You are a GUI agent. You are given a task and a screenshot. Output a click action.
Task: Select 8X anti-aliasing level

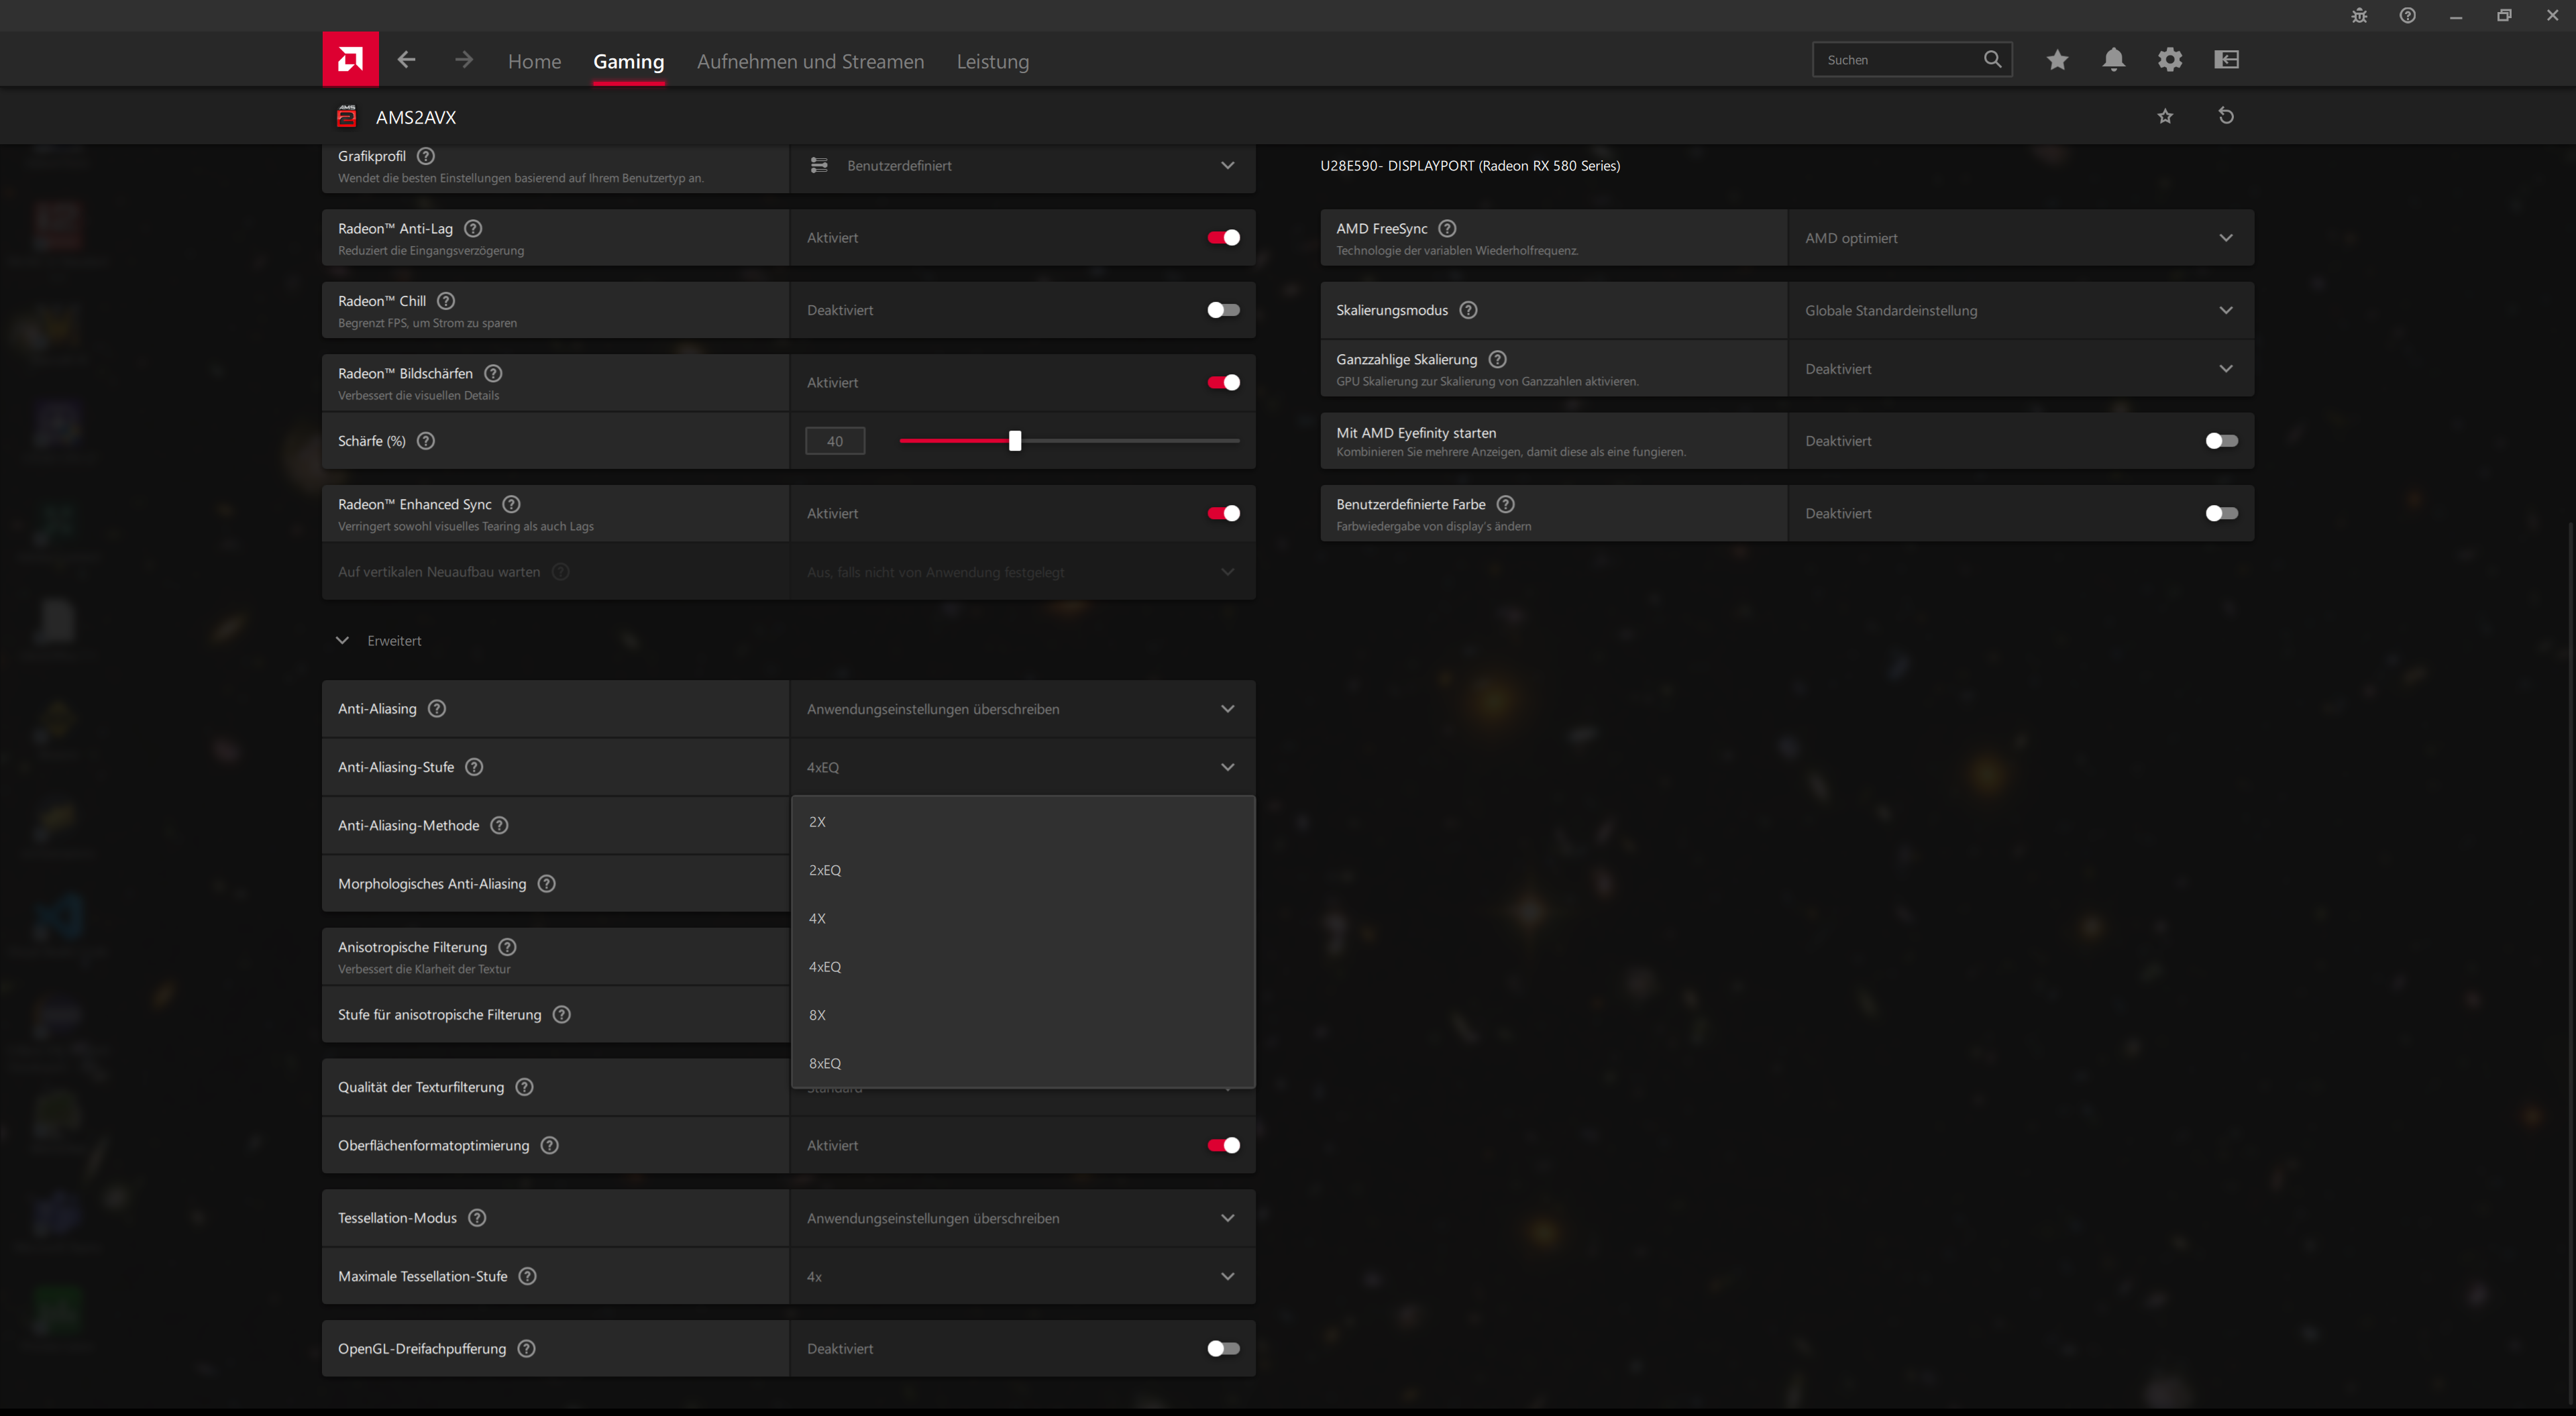tap(1023, 1015)
